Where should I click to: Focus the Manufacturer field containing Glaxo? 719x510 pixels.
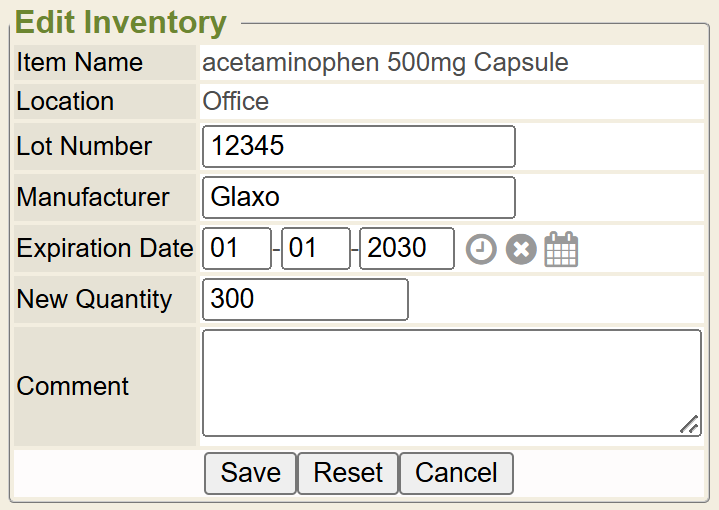click(x=358, y=197)
